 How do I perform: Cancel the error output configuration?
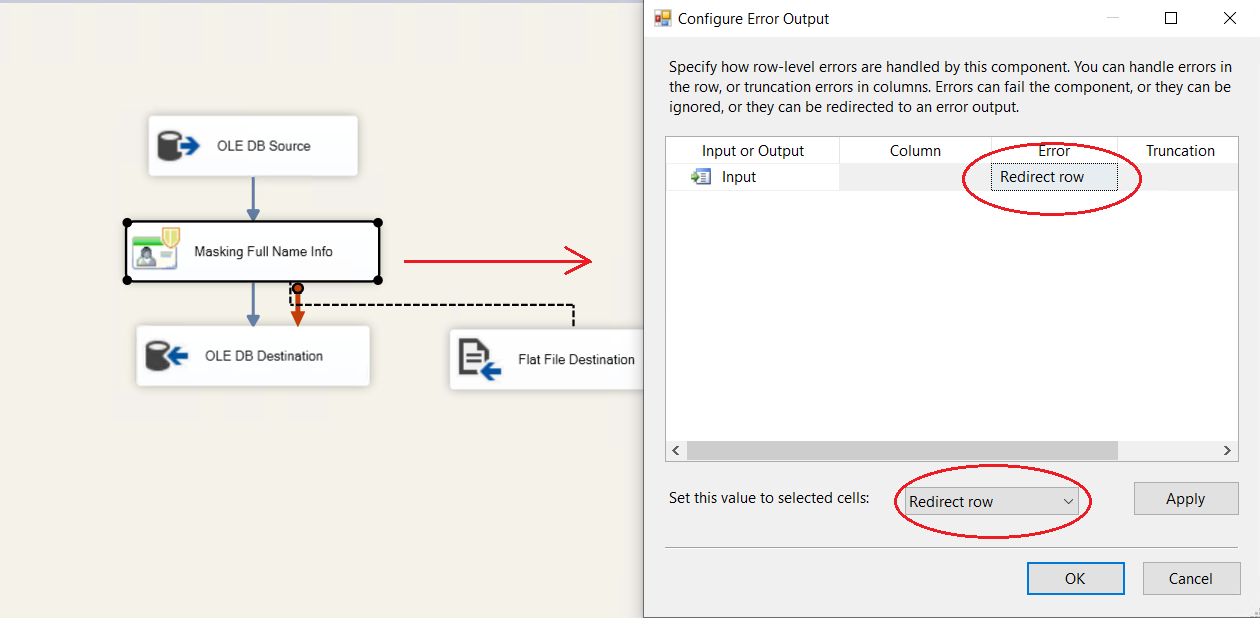tap(1191, 578)
